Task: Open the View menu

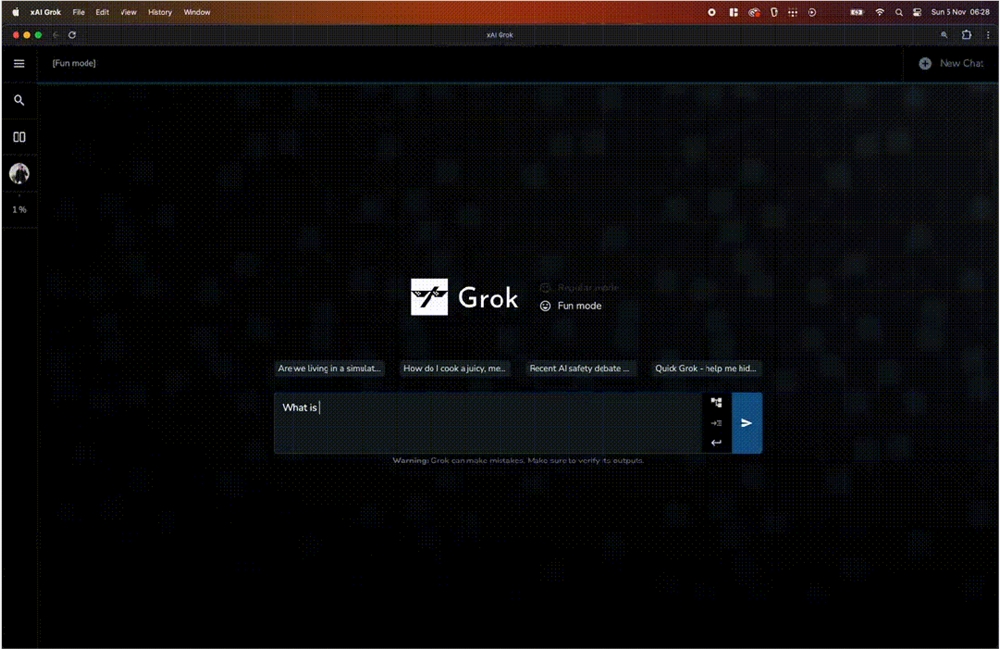Action: [x=129, y=12]
